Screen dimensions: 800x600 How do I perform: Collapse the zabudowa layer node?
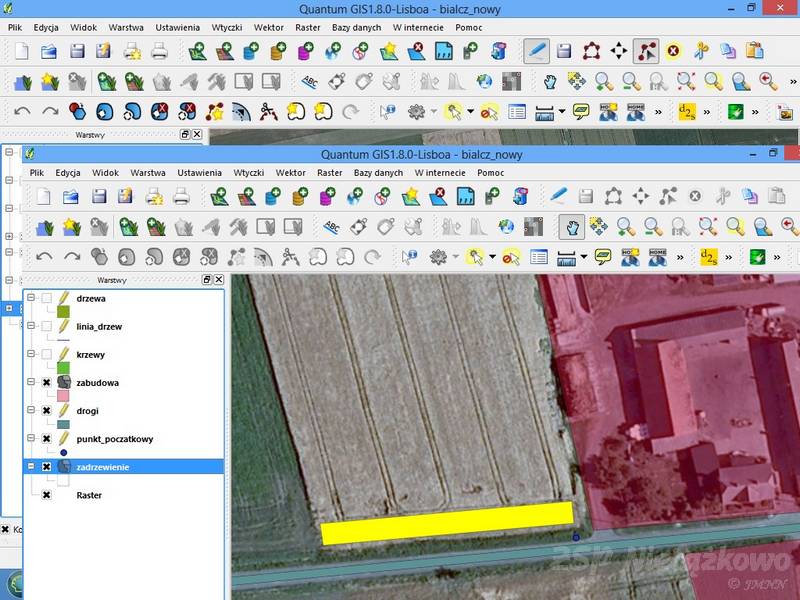point(31,381)
